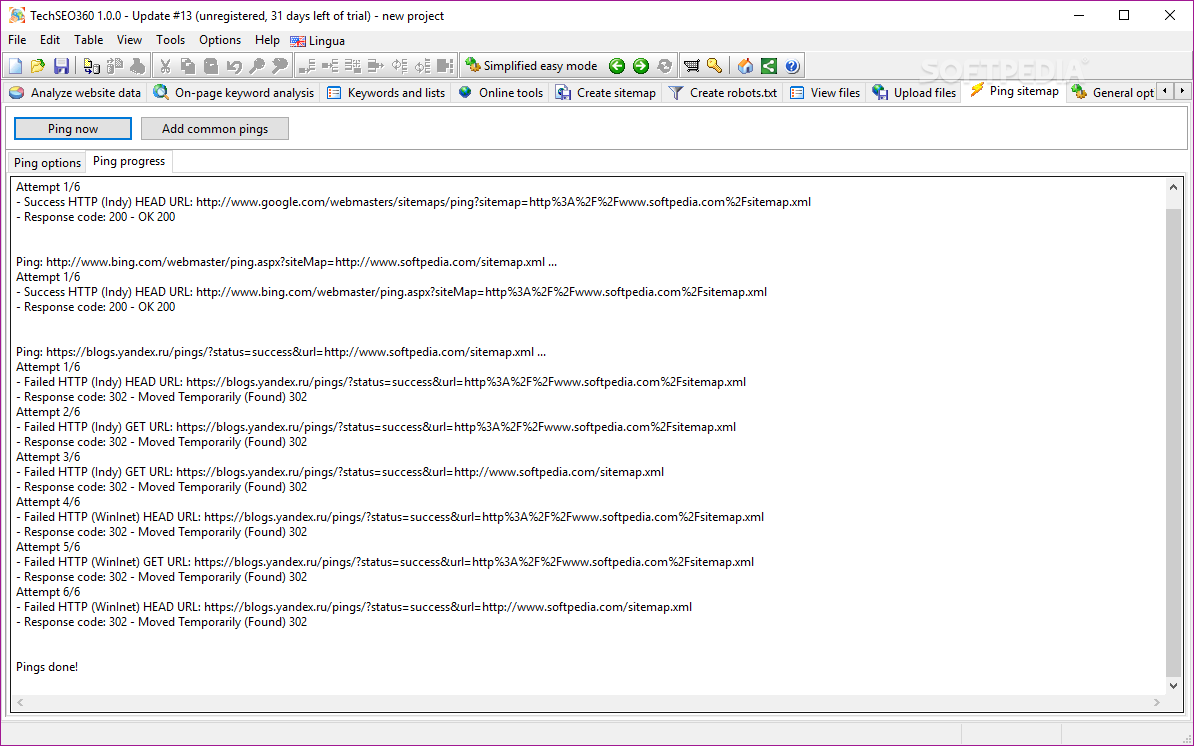Click the find magnifier toolbar icon
This screenshot has width=1194, height=746.
257,66
